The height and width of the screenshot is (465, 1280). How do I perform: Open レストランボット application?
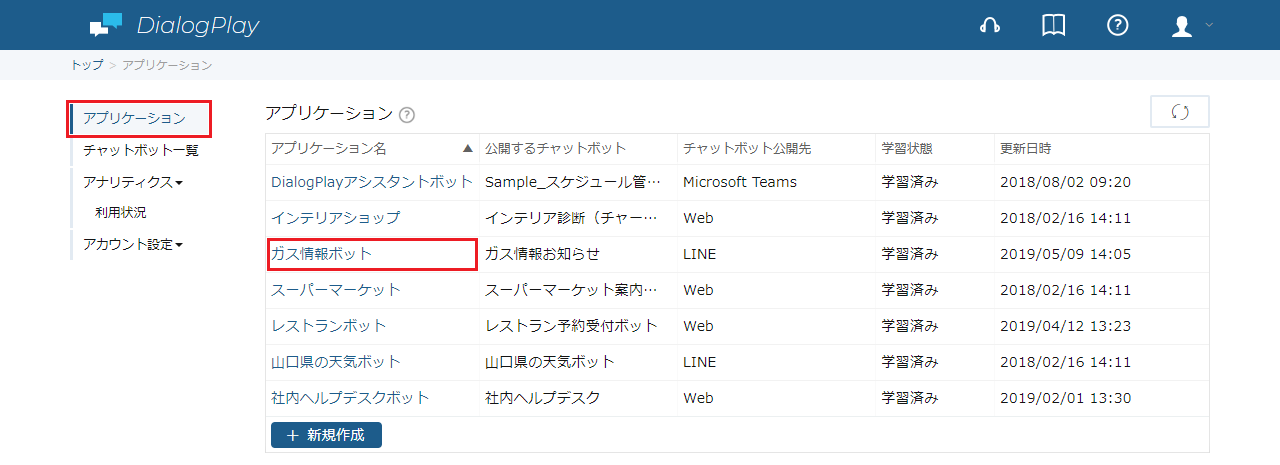click(x=329, y=326)
